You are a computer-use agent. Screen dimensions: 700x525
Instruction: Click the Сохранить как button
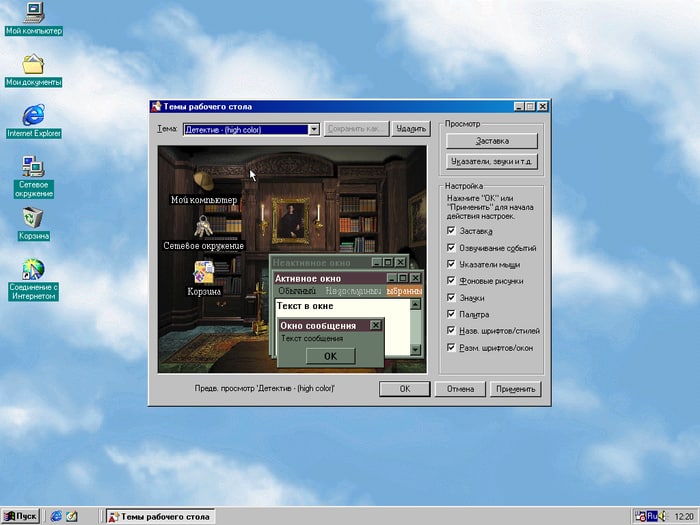356,129
